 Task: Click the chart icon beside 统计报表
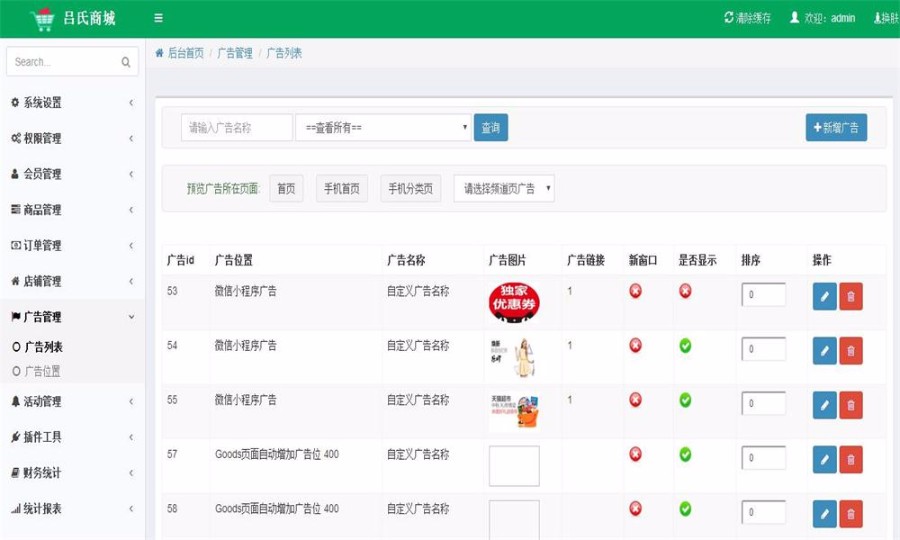[15, 508]
